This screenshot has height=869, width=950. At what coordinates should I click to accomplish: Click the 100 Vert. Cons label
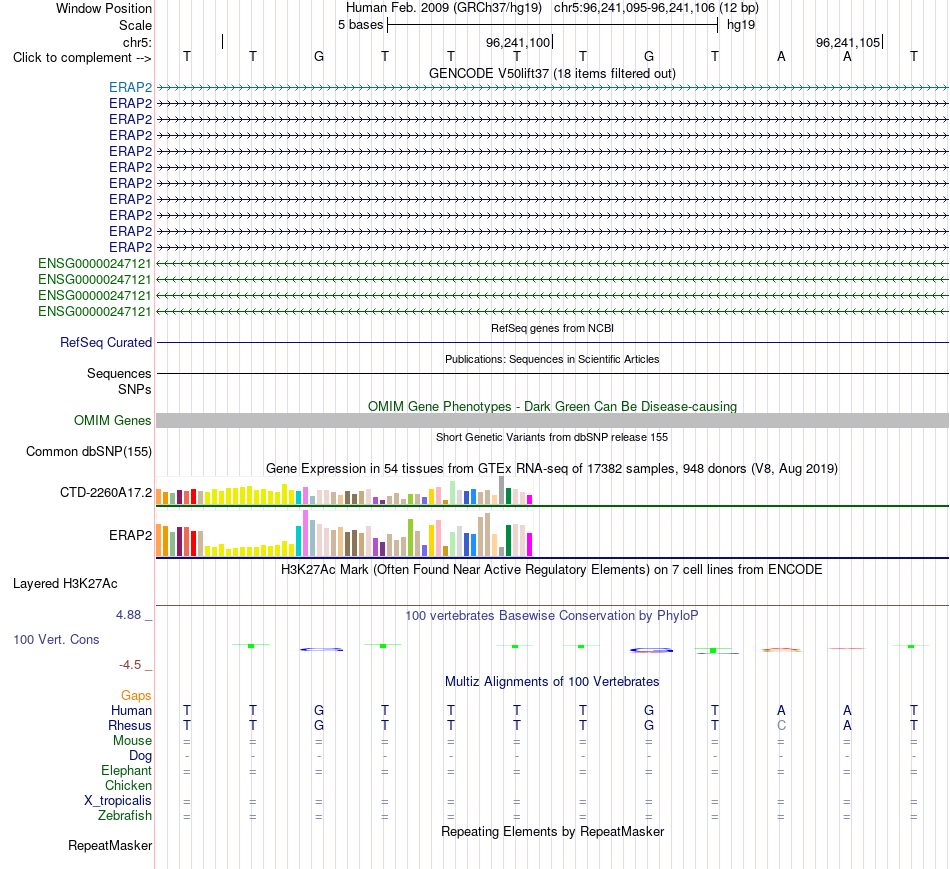tap(56, 639)
